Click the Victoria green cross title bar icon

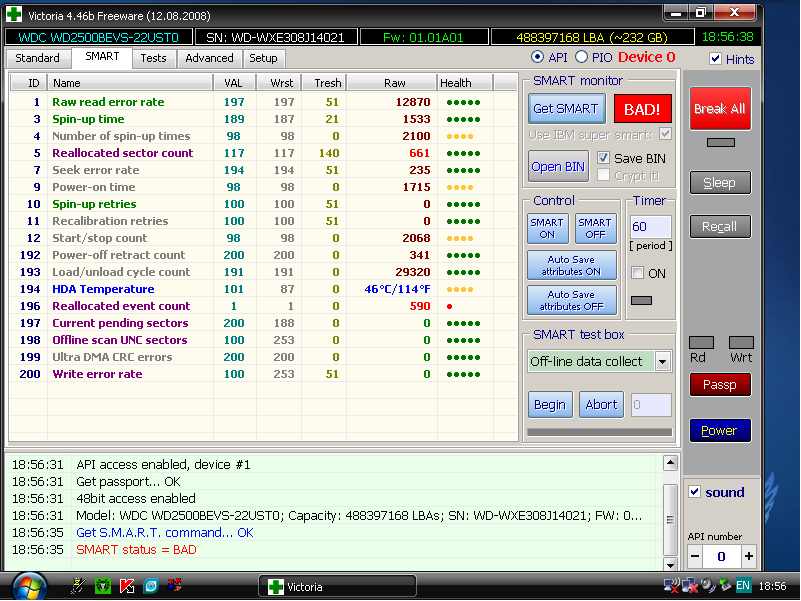pyautogui.click(x=12, y=12)
